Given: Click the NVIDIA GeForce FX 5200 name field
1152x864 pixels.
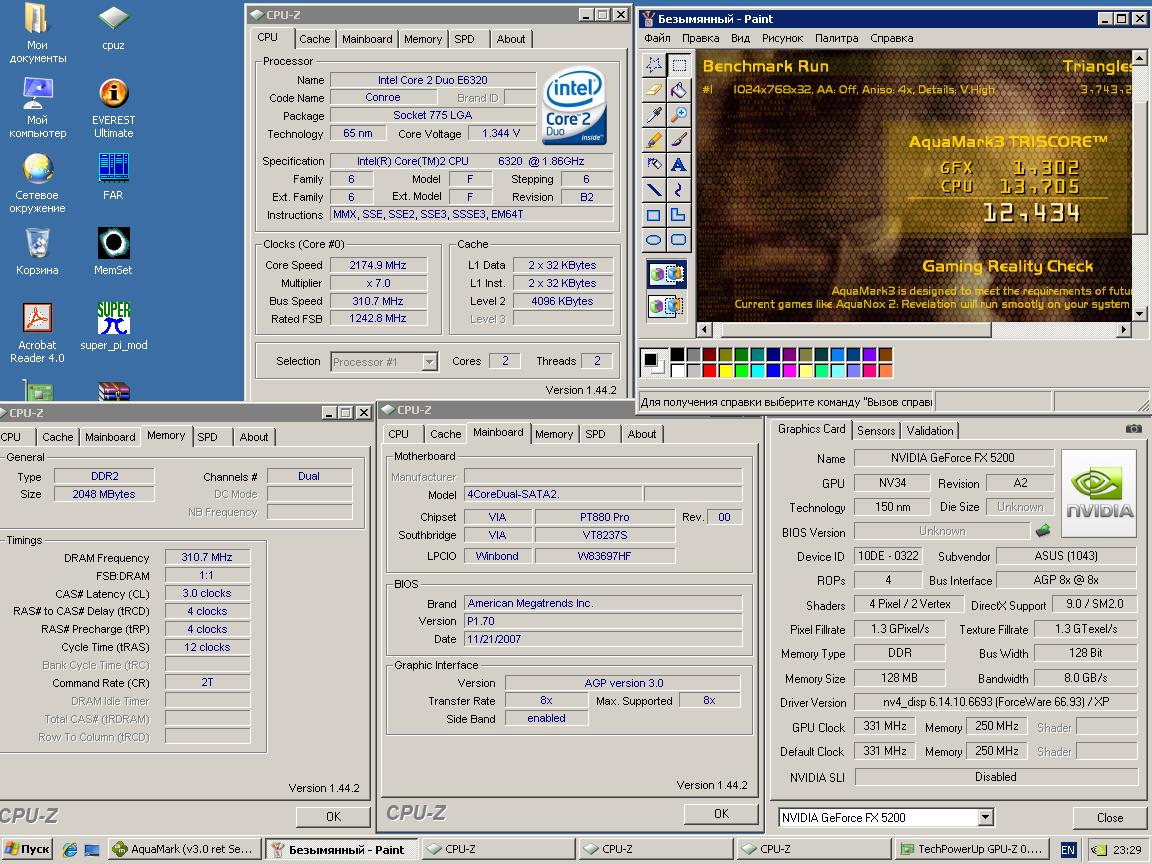Looking at the screenshot, I should pyautogui.click(x=953, y=458).
